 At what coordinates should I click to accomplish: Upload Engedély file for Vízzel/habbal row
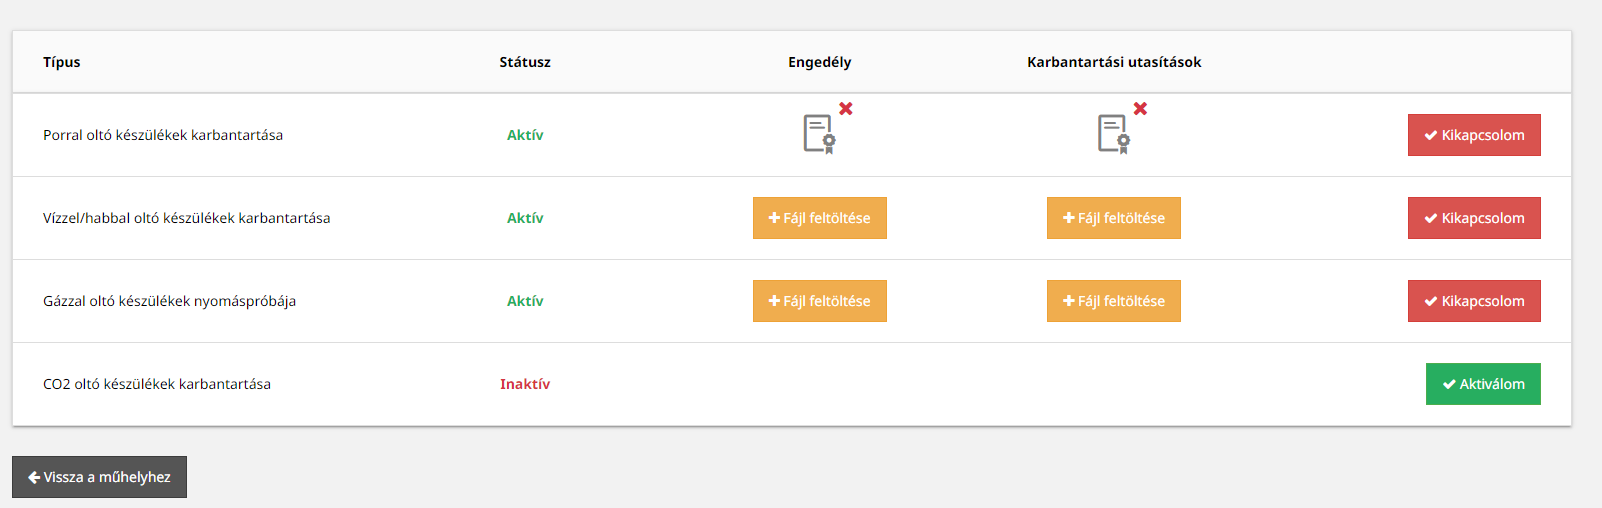click(x=820, y=218)
